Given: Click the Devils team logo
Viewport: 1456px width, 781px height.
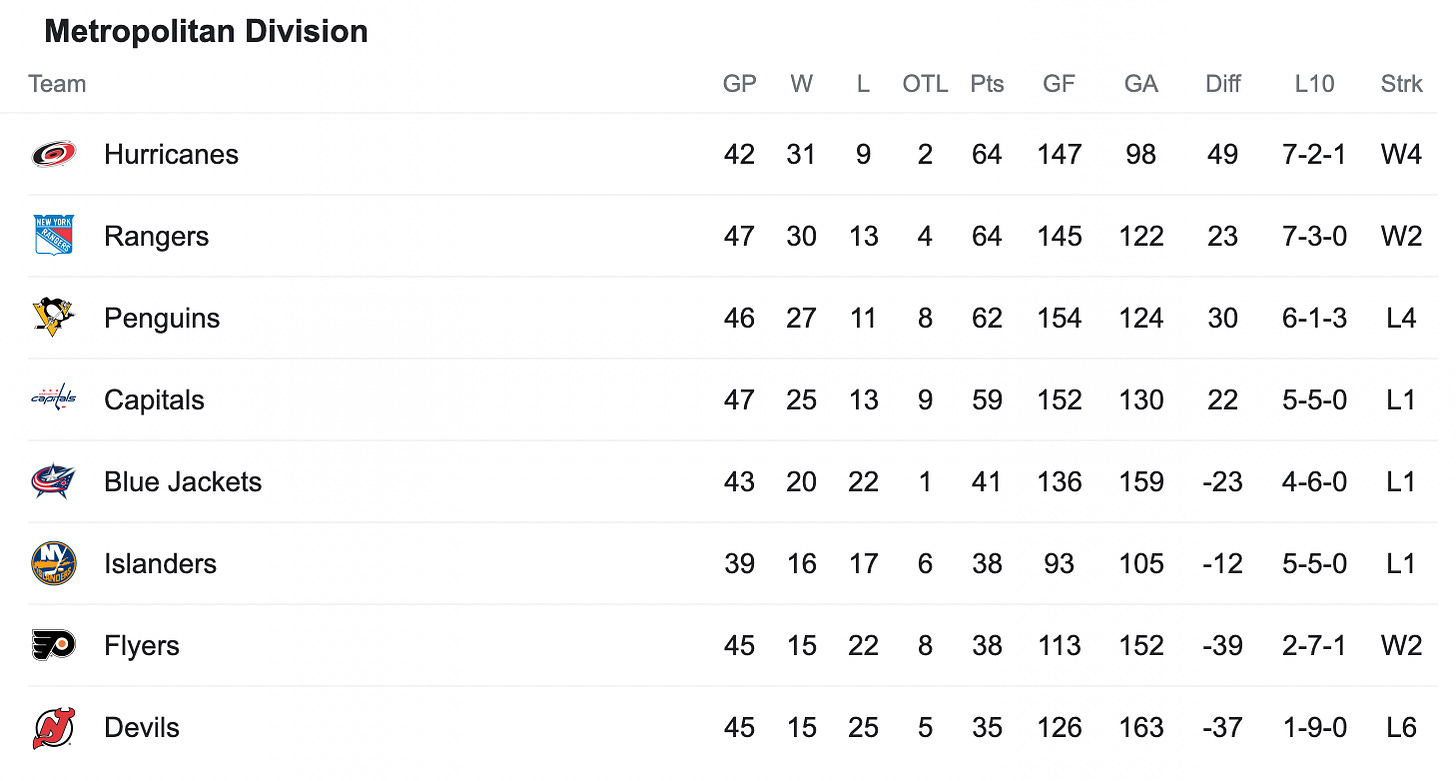Looking at the screenshot, I should (53, 727).
